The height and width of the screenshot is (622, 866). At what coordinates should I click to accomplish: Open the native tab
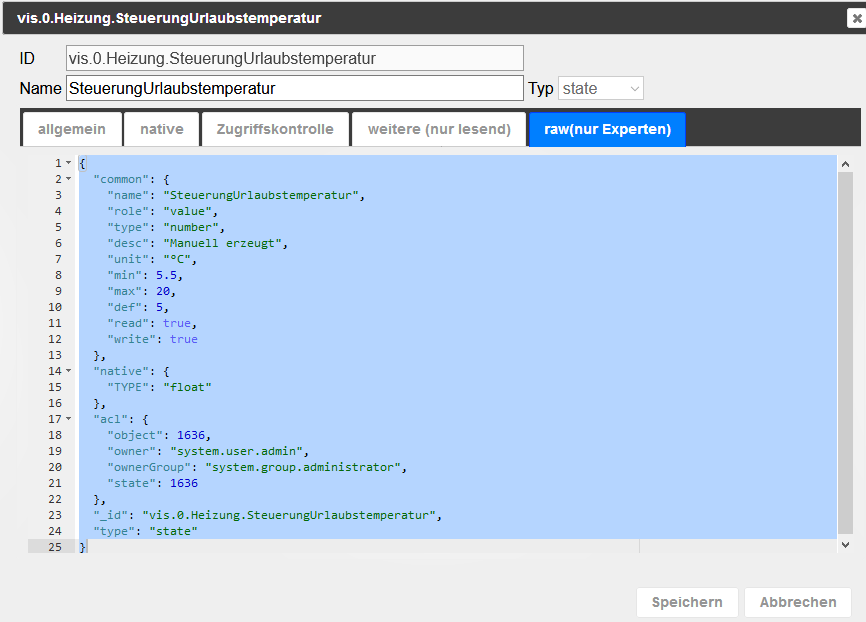pos(161,129)
